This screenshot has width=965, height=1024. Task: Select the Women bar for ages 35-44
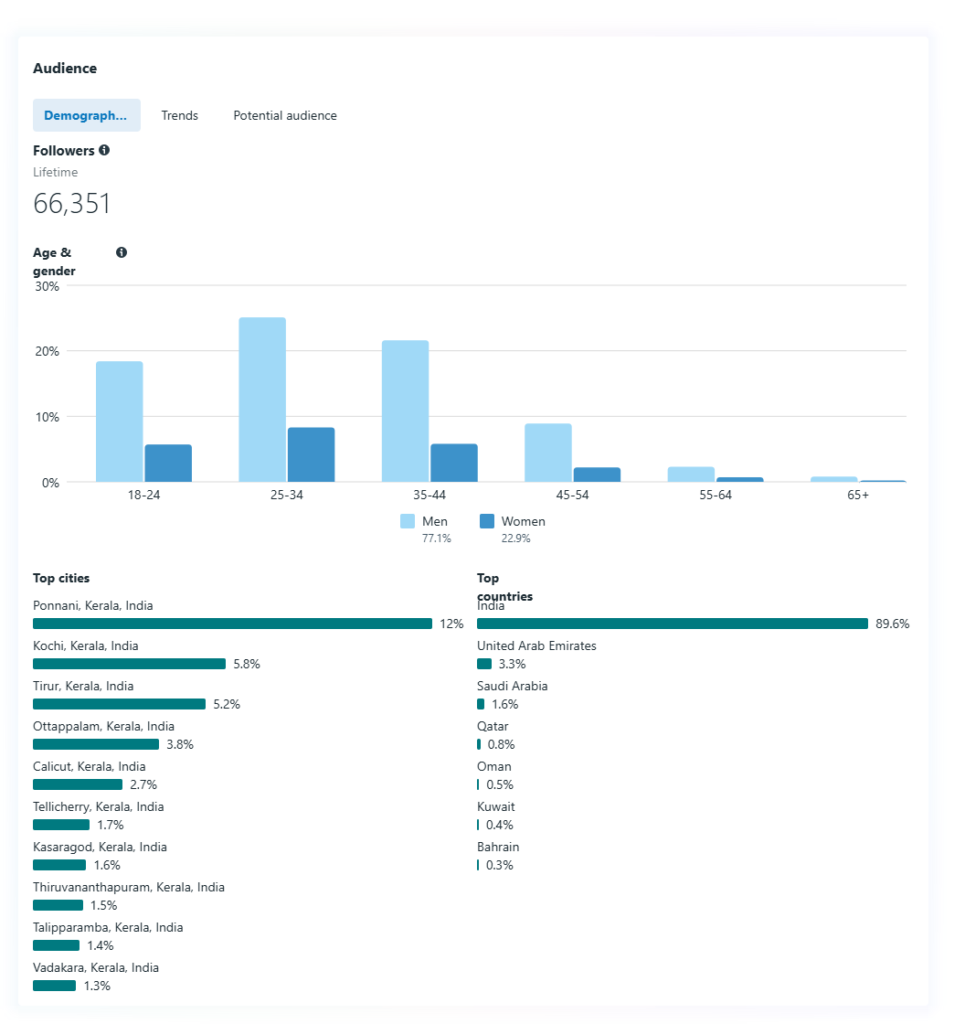(x=454, y=463)
